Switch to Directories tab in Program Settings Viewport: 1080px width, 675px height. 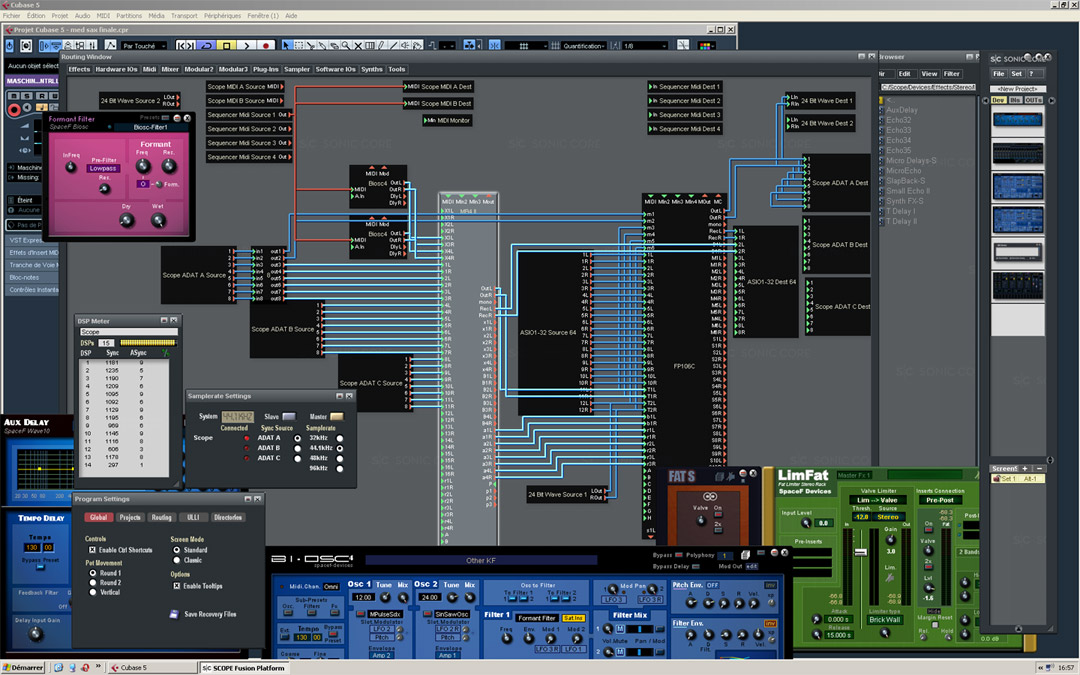(x=227, y=517)
